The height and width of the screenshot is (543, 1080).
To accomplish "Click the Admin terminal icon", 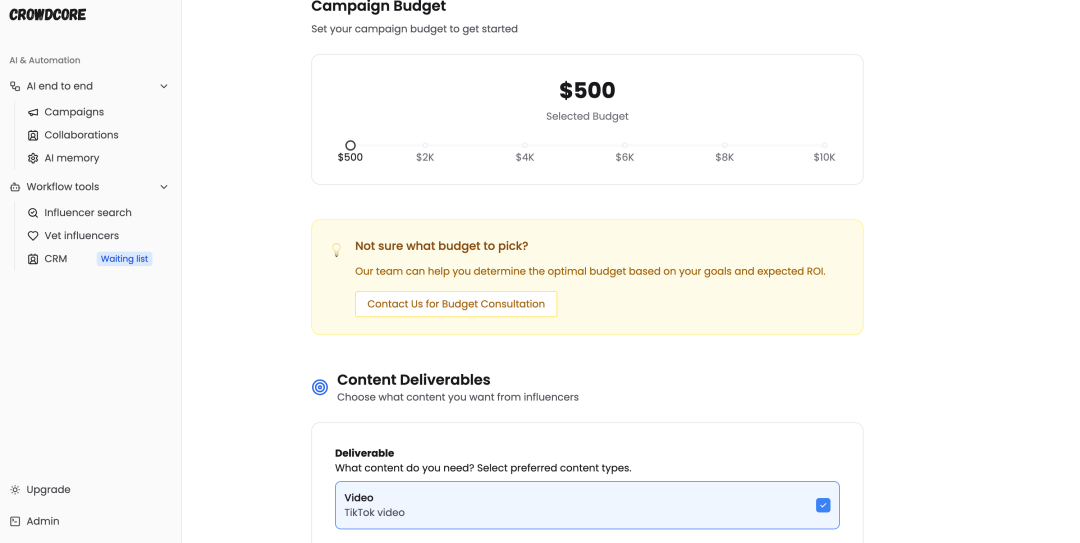I will [15, 522].
